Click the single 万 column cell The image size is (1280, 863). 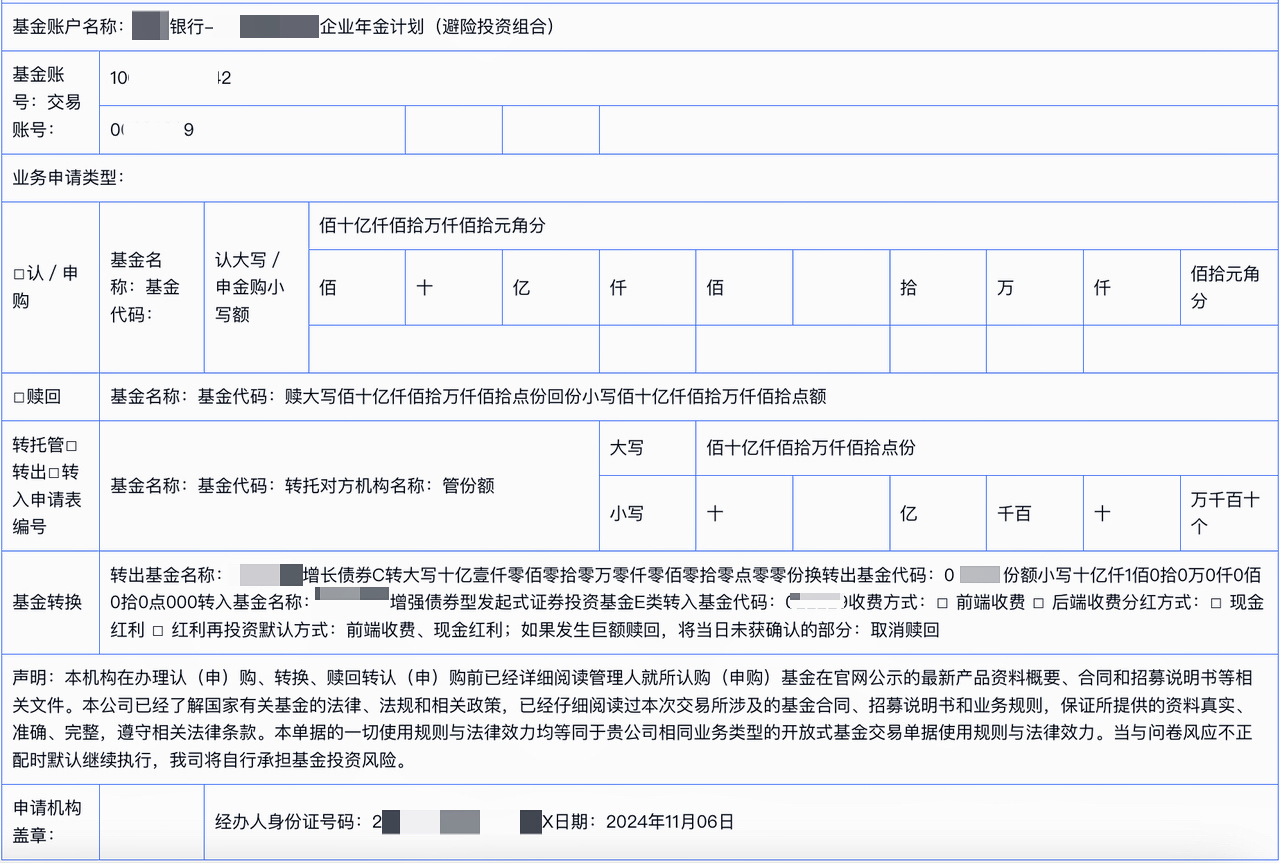coord(1035,288)
